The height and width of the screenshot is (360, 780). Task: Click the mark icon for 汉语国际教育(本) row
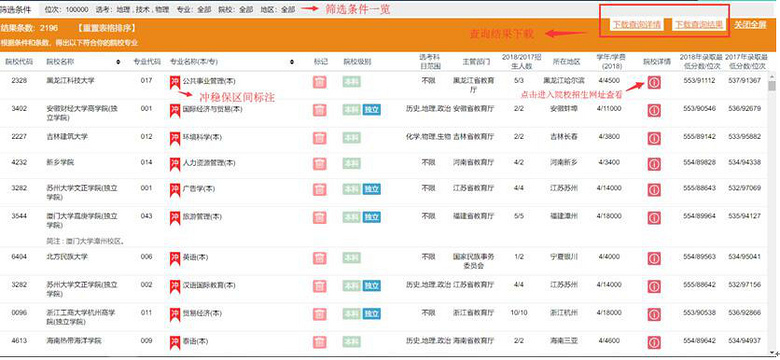(x=320, y=286)
